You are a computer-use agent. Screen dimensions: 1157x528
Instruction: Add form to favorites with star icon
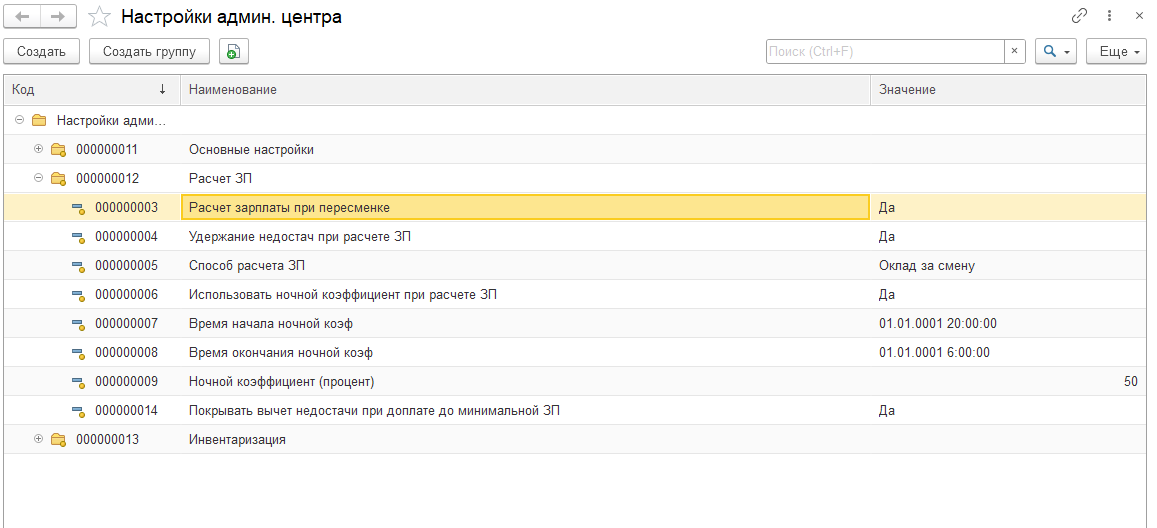point(99,17)
